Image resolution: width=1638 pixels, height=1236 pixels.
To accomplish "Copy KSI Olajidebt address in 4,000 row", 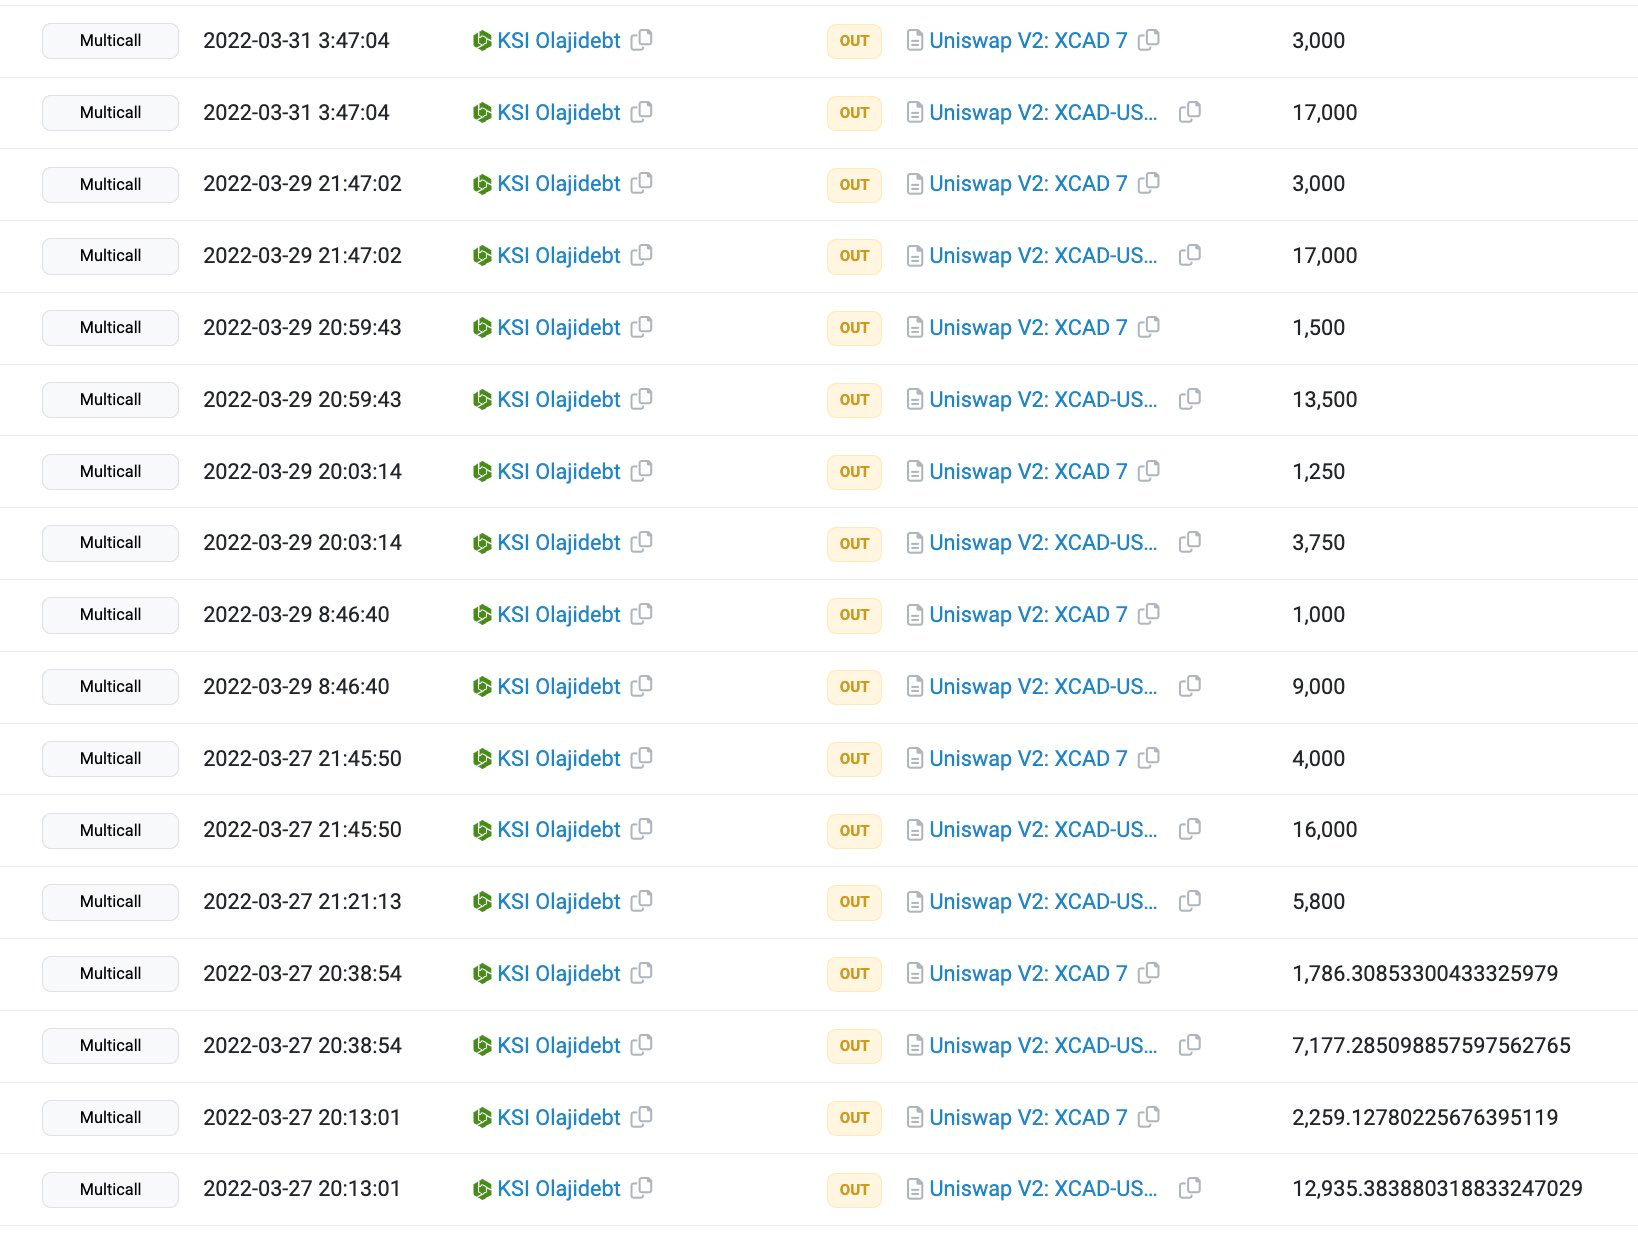I will tap(642, 758).
